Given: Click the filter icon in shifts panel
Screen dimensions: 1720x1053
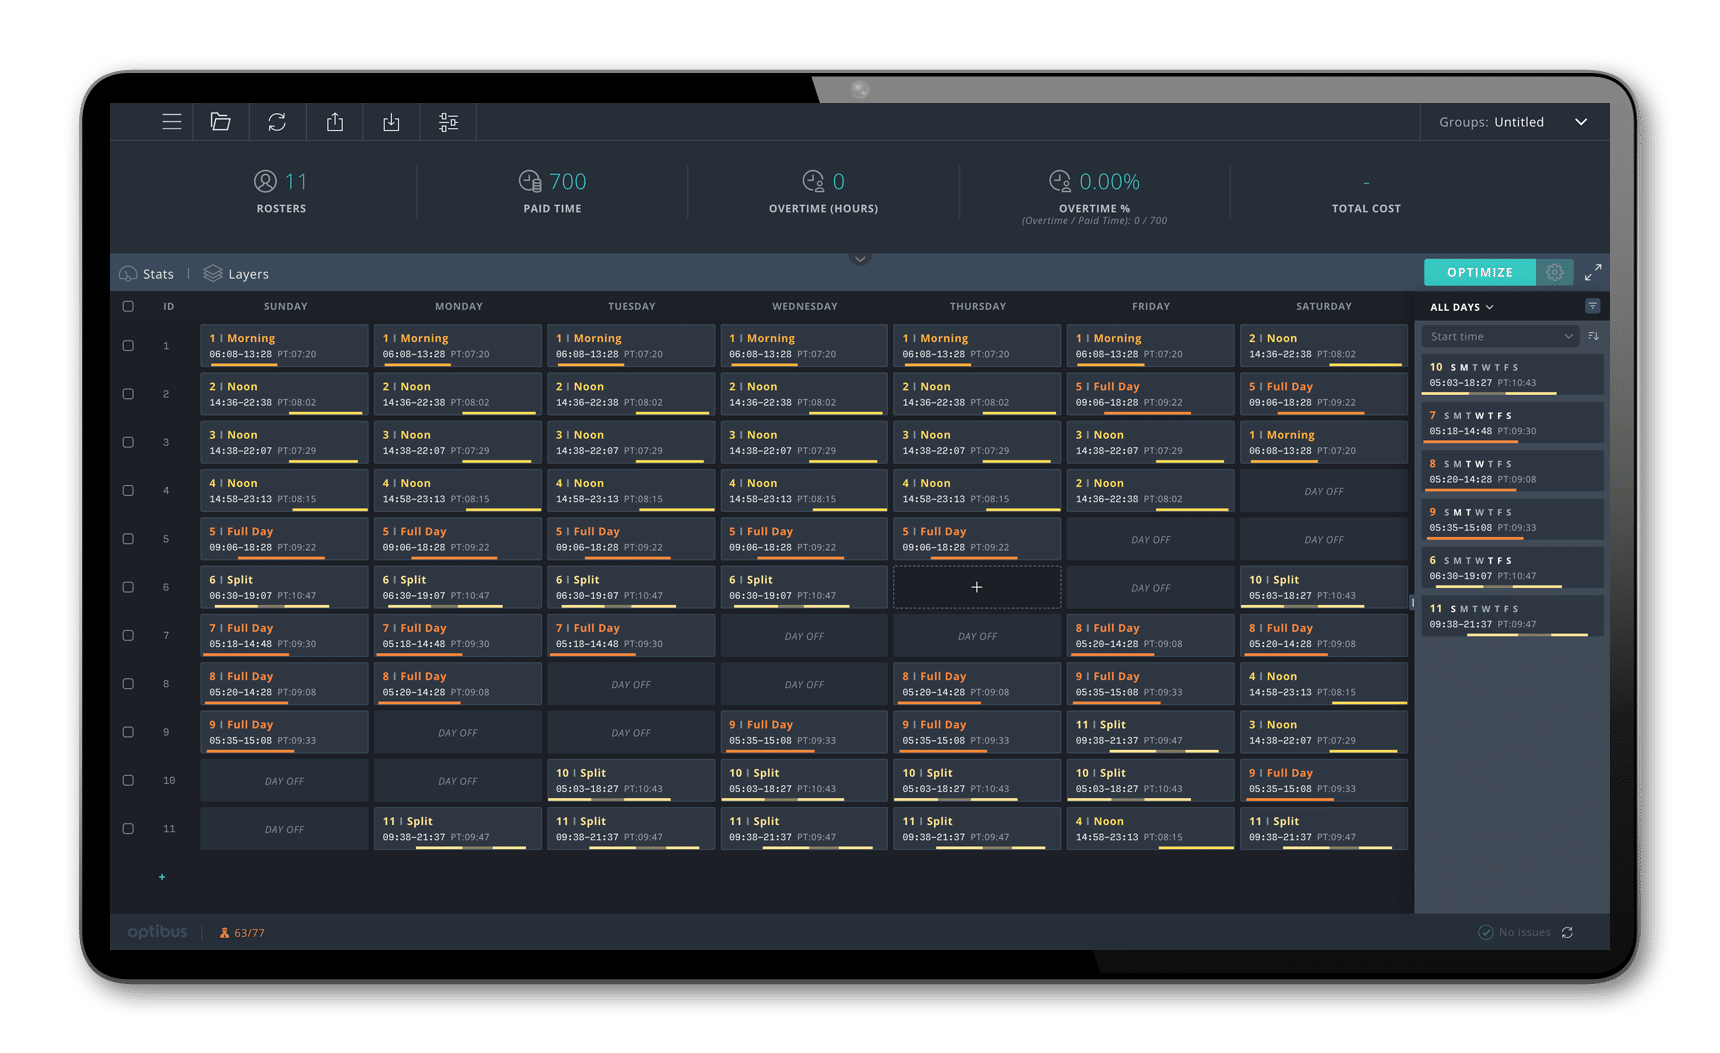Looking at the screenshot, I should click(1592, 306).
